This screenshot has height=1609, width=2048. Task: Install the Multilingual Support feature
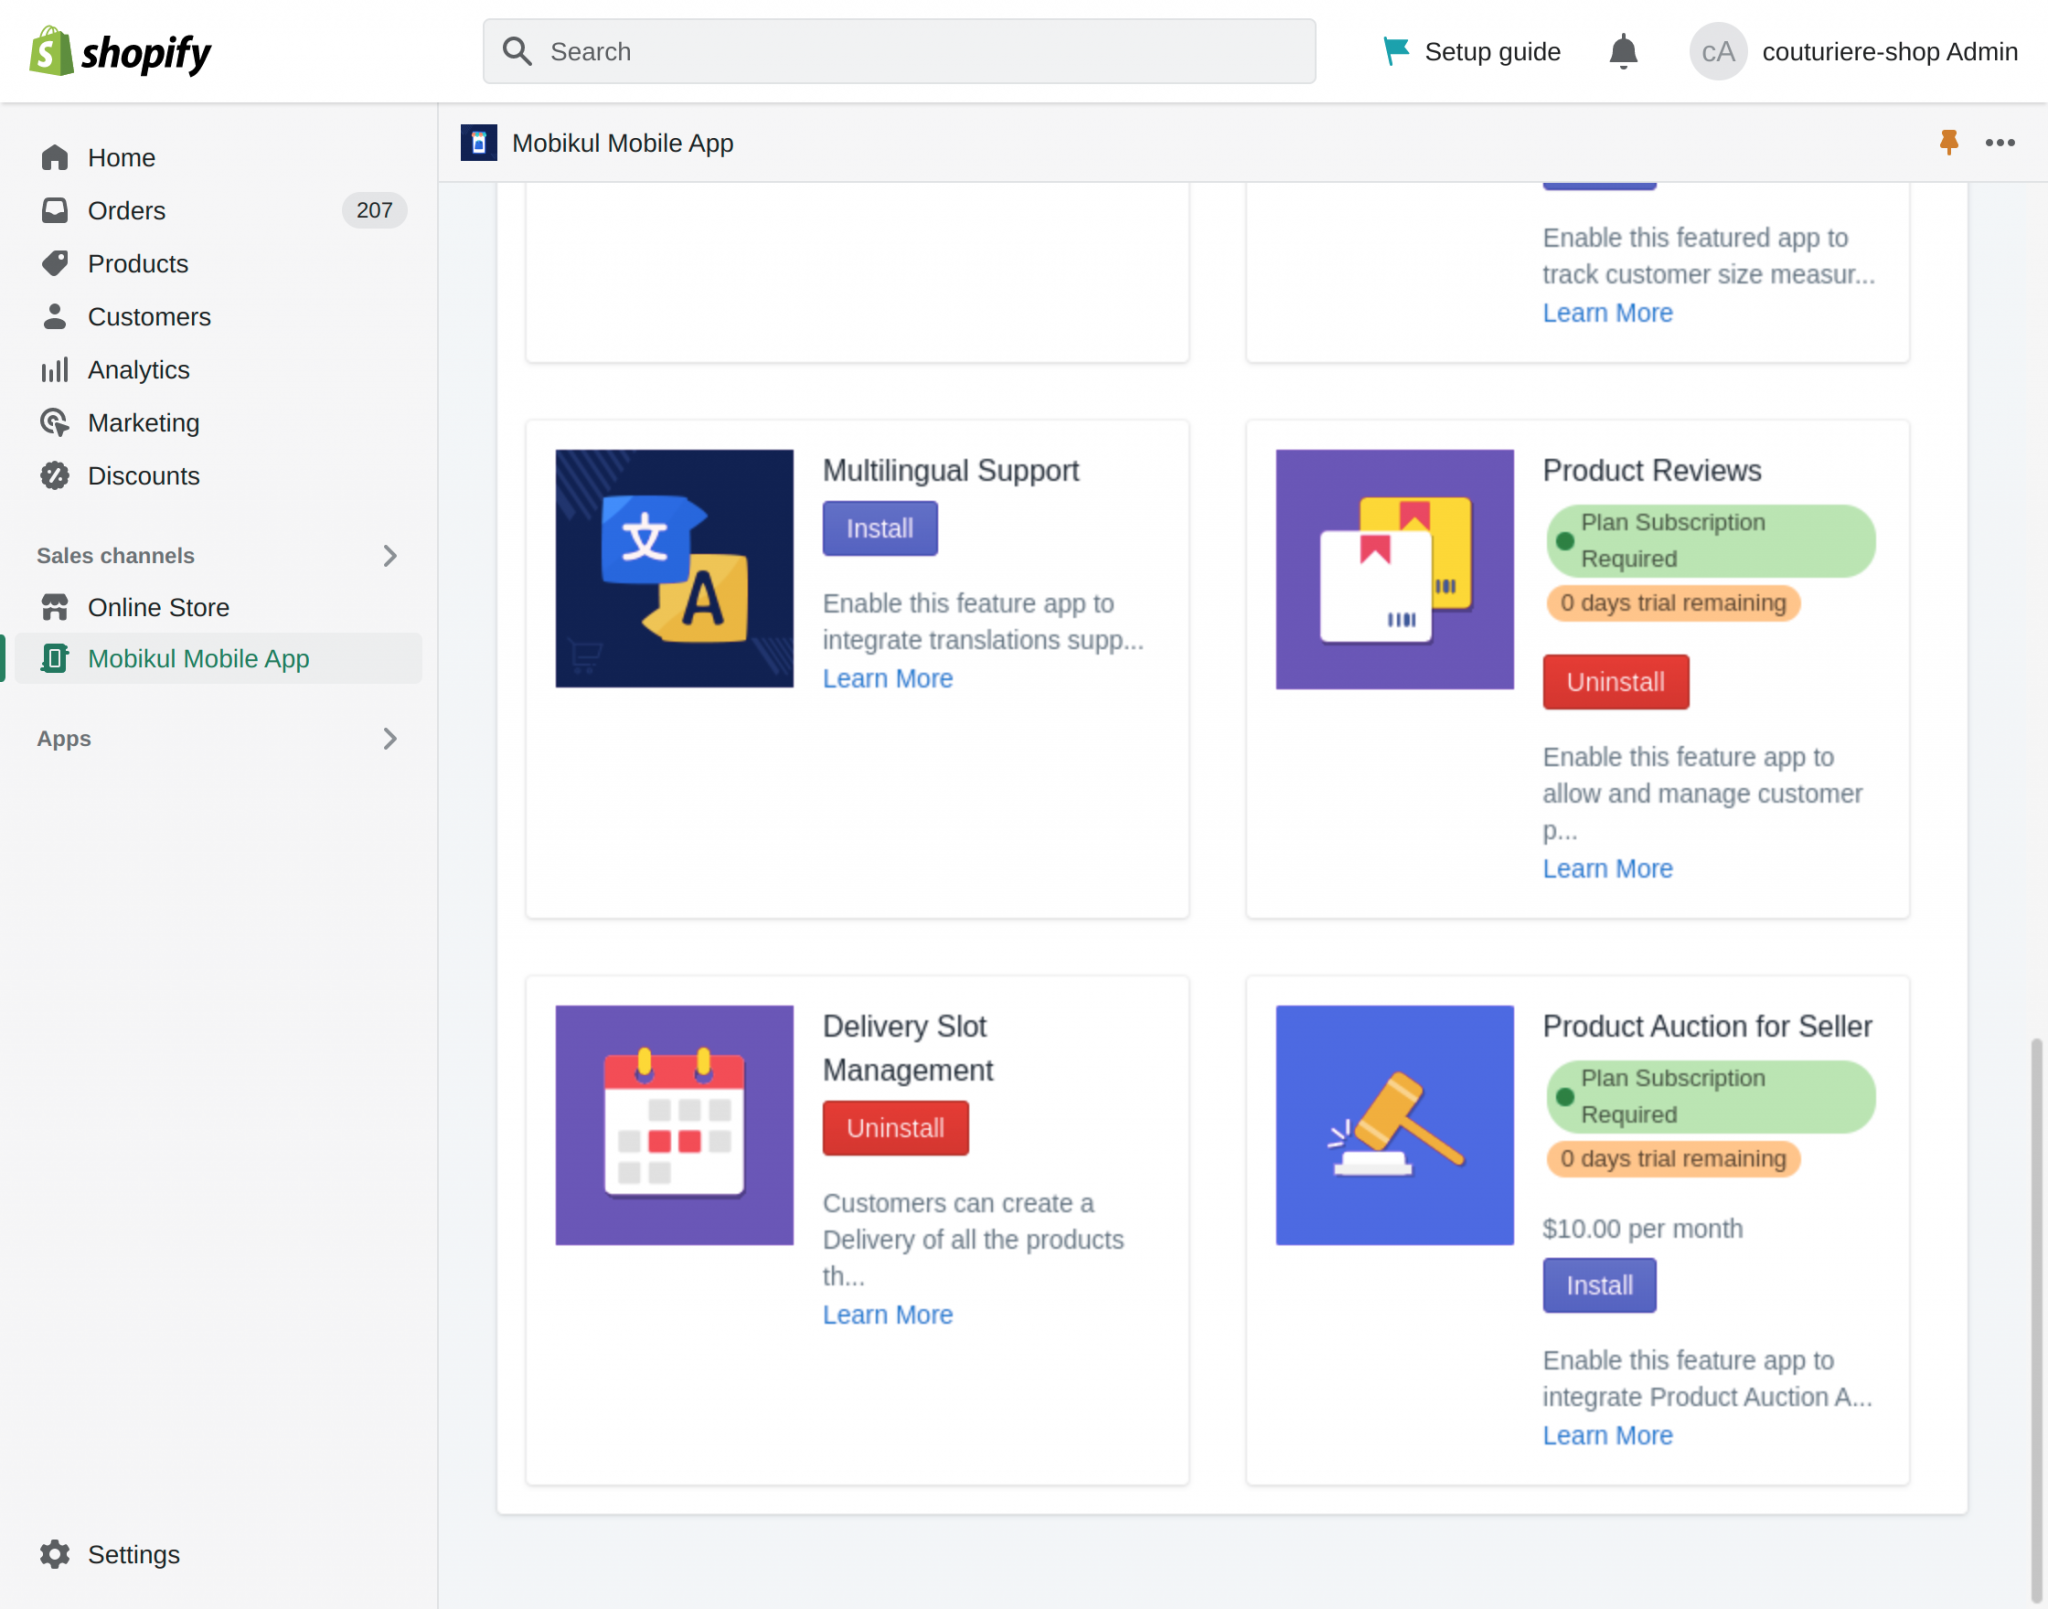pos(880,528)
